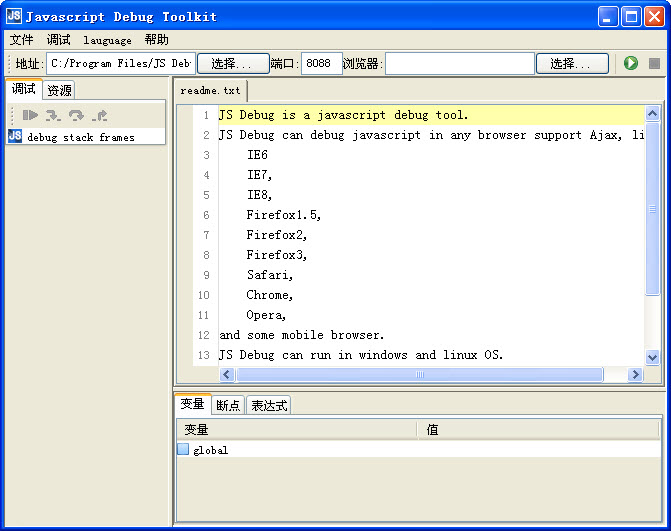The width and height of the screenshot is (671, 531).
Task: Click the 变量 column header
Action: pyautogui.click(x=297, y=430)
